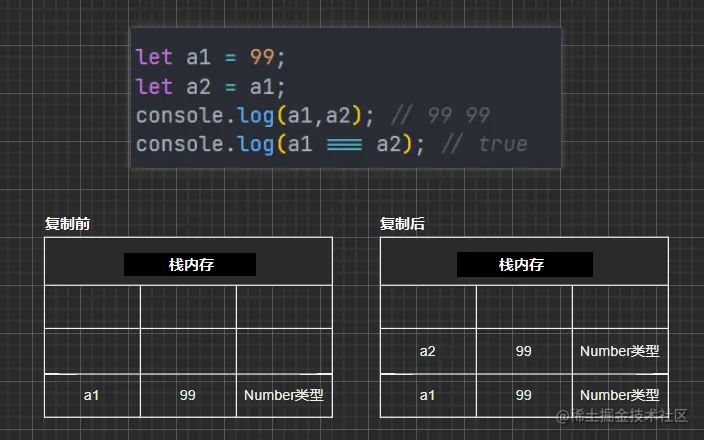This screenshot has height=440, width=704.
Task: Click the "99" cell in the 复制前 table
Action: pyautogui.click(x=188, y=395)
